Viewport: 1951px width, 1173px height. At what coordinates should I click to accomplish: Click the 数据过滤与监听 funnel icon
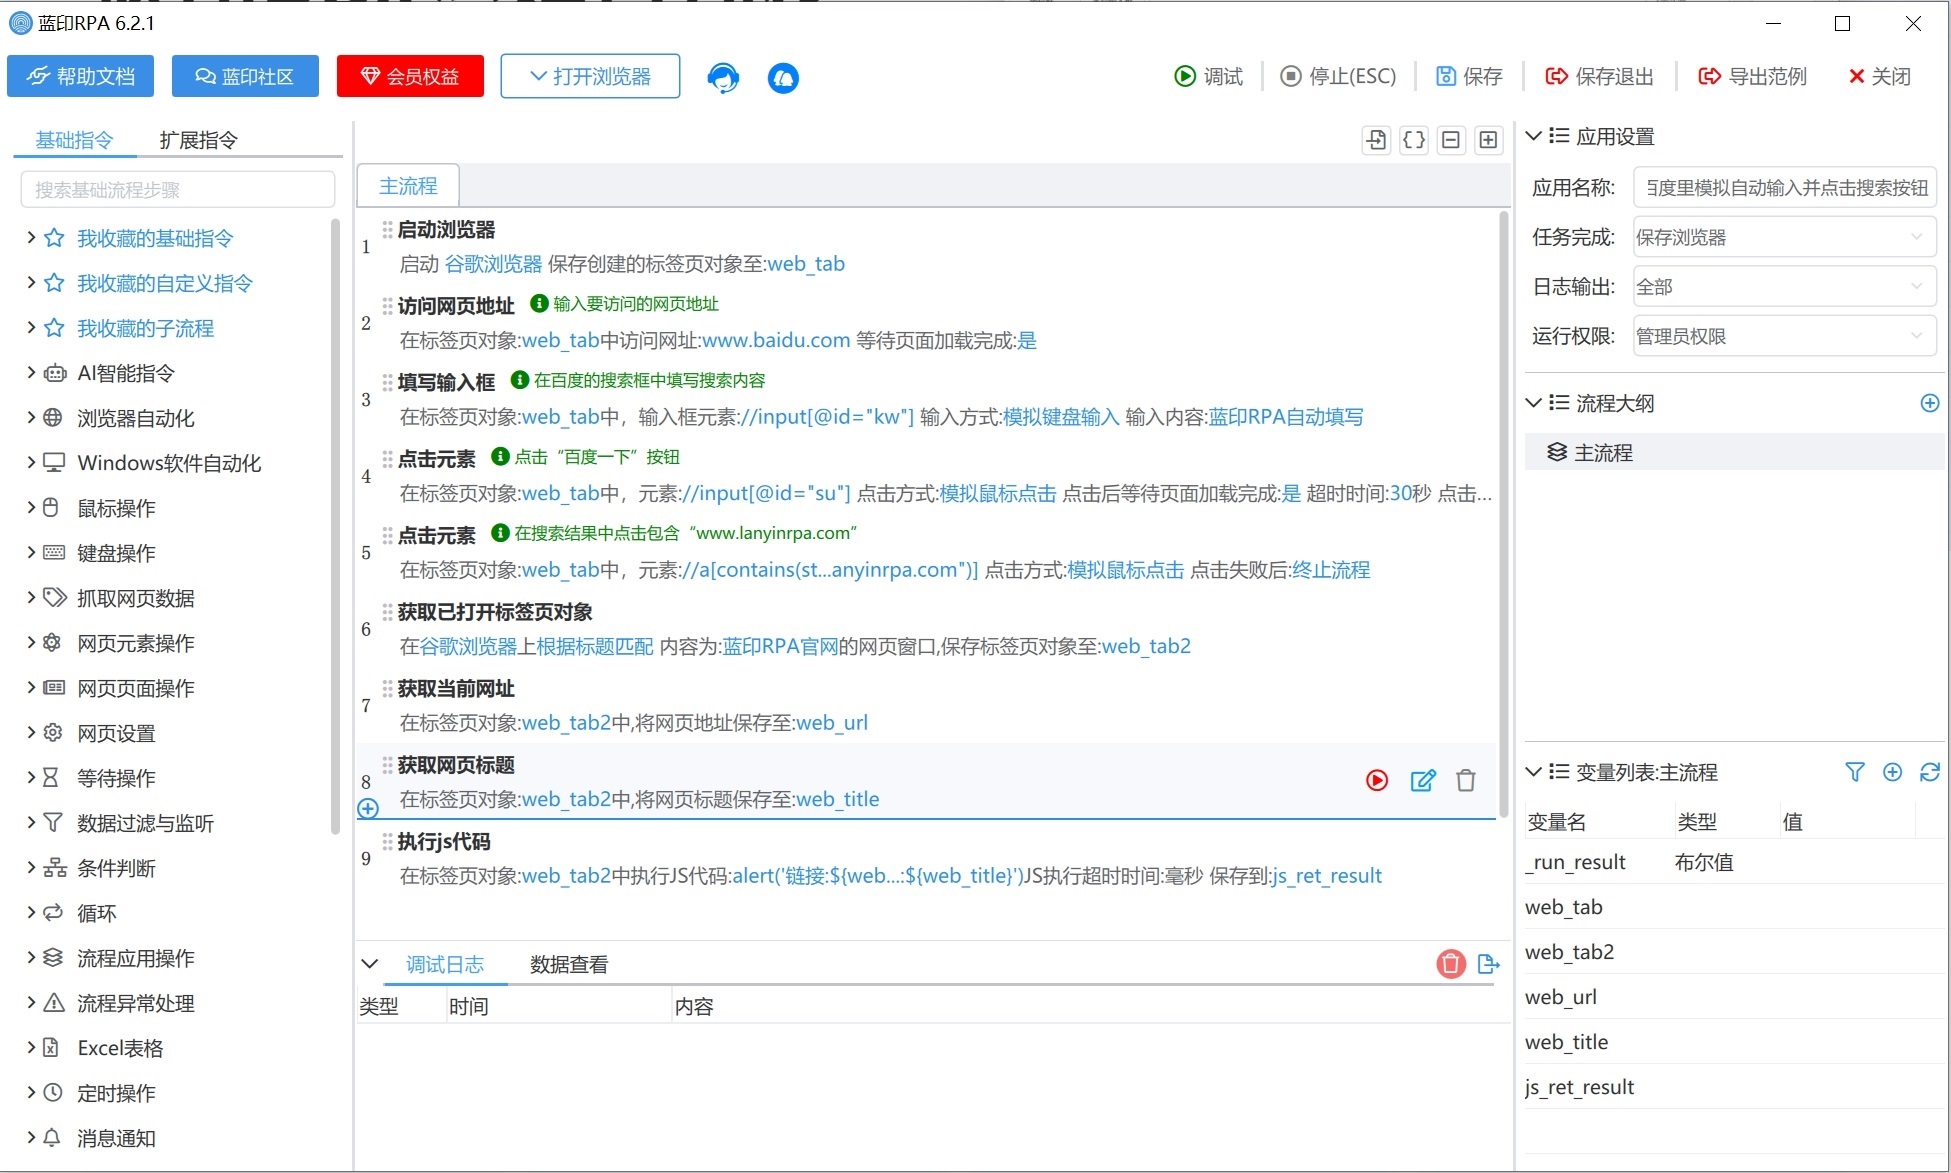[53, 823]
